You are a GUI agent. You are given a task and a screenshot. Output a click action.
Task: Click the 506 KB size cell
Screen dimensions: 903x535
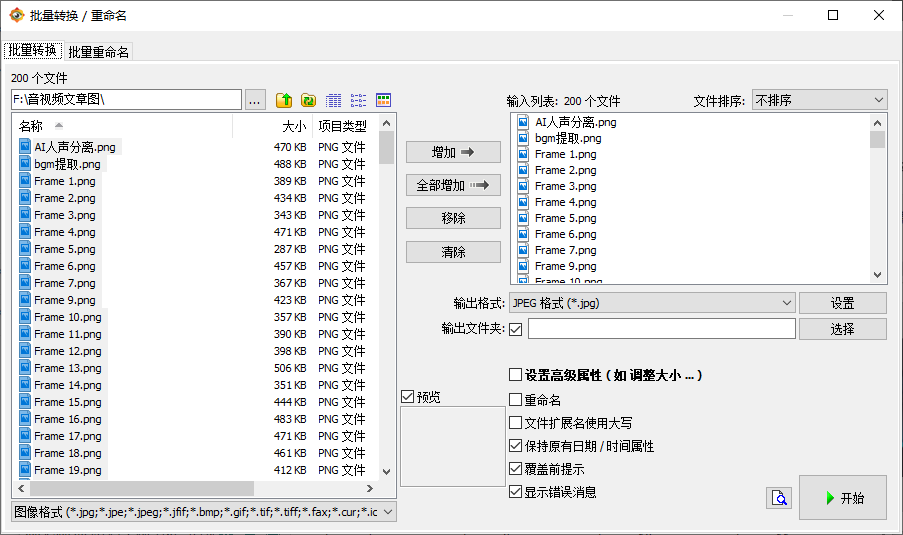tap(290, 368)
